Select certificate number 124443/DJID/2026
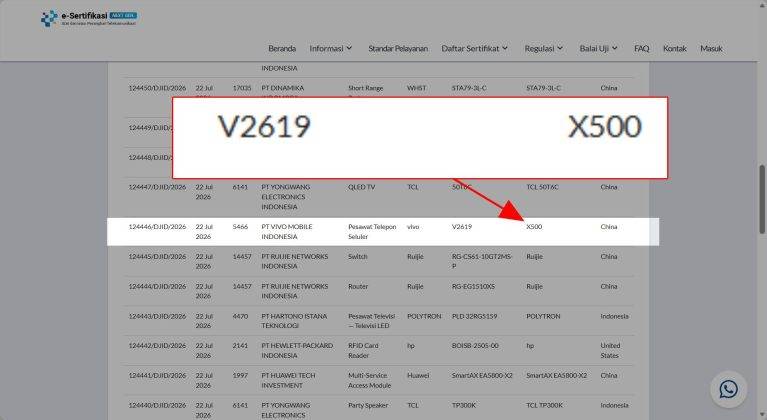767x420 pixels. (157, 316)
